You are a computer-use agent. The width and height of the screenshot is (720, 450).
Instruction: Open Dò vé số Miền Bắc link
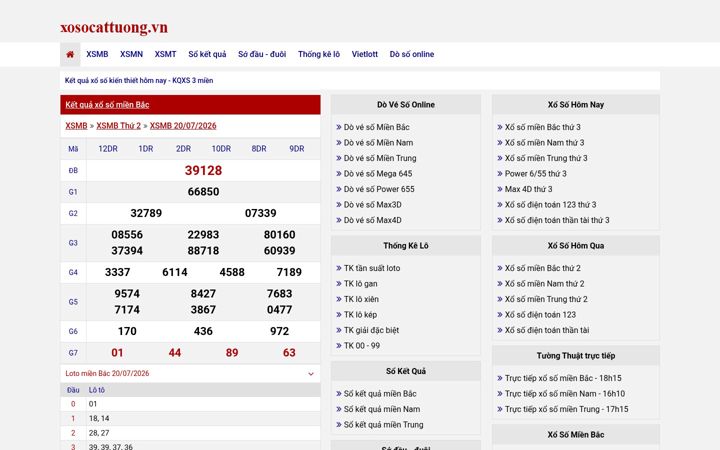[377, 127]
